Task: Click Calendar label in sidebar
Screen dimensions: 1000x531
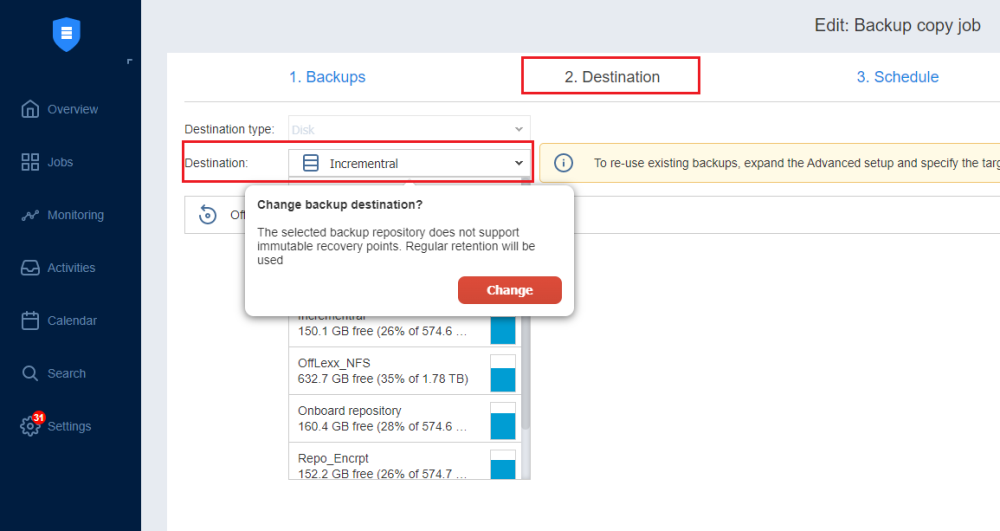Action: pos(72,321)
